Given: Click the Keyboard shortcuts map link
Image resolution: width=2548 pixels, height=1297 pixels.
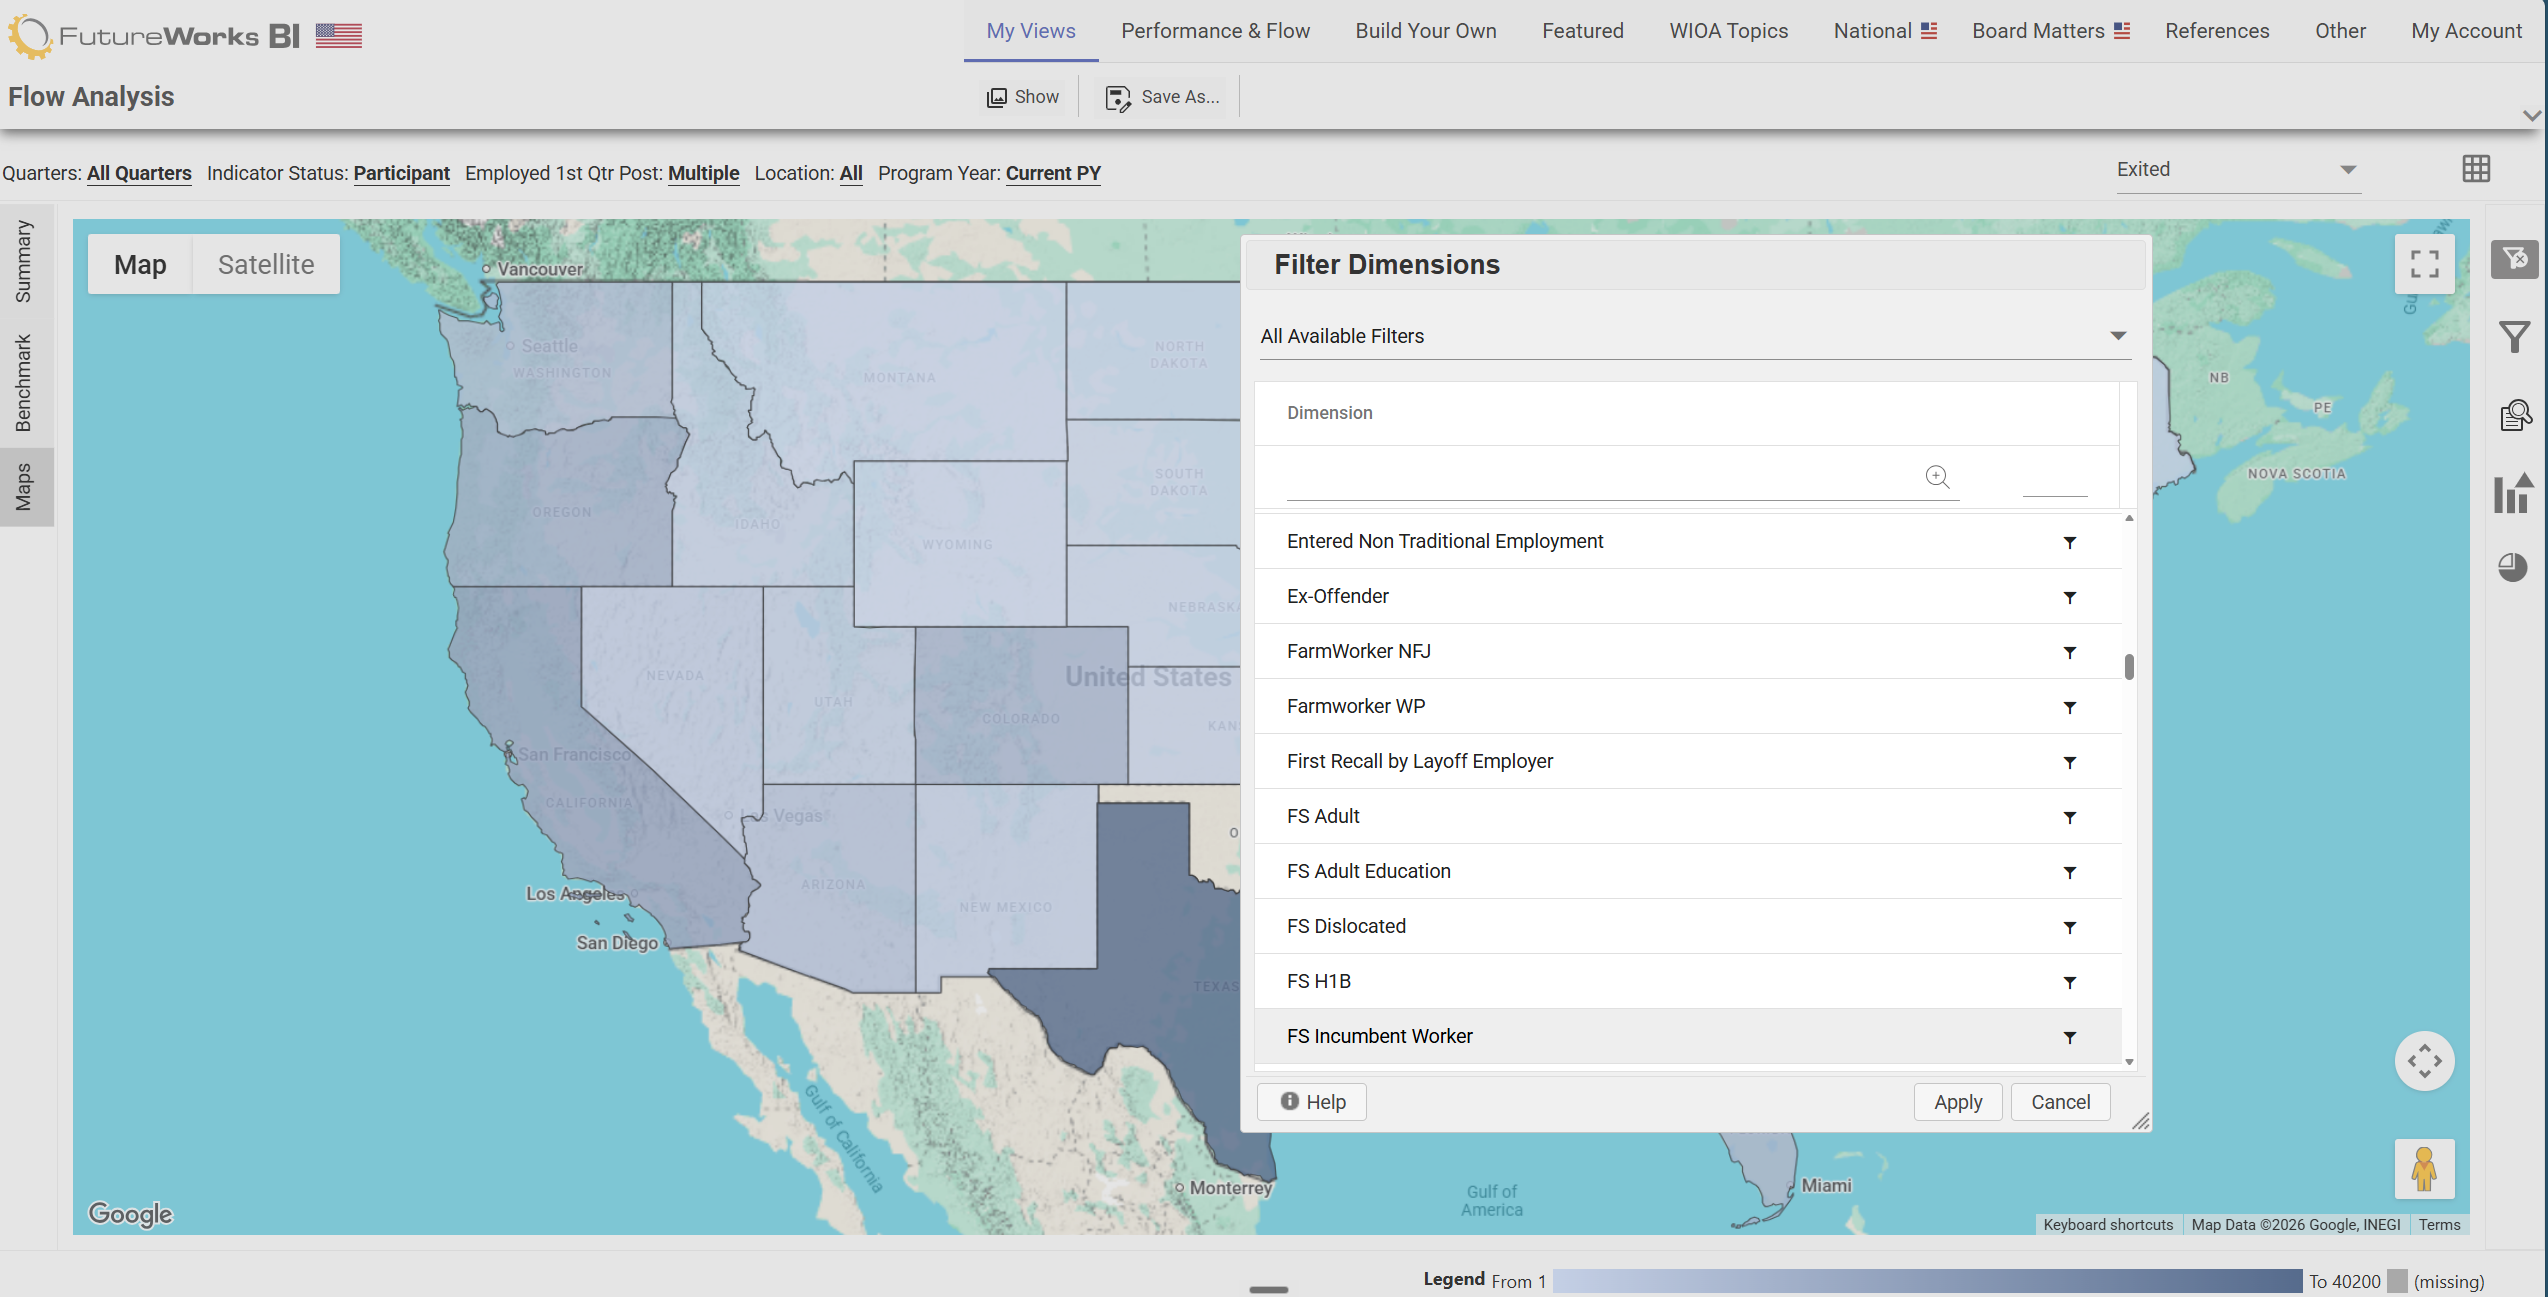Looking at the screenshot, I should (2108, 1225).
